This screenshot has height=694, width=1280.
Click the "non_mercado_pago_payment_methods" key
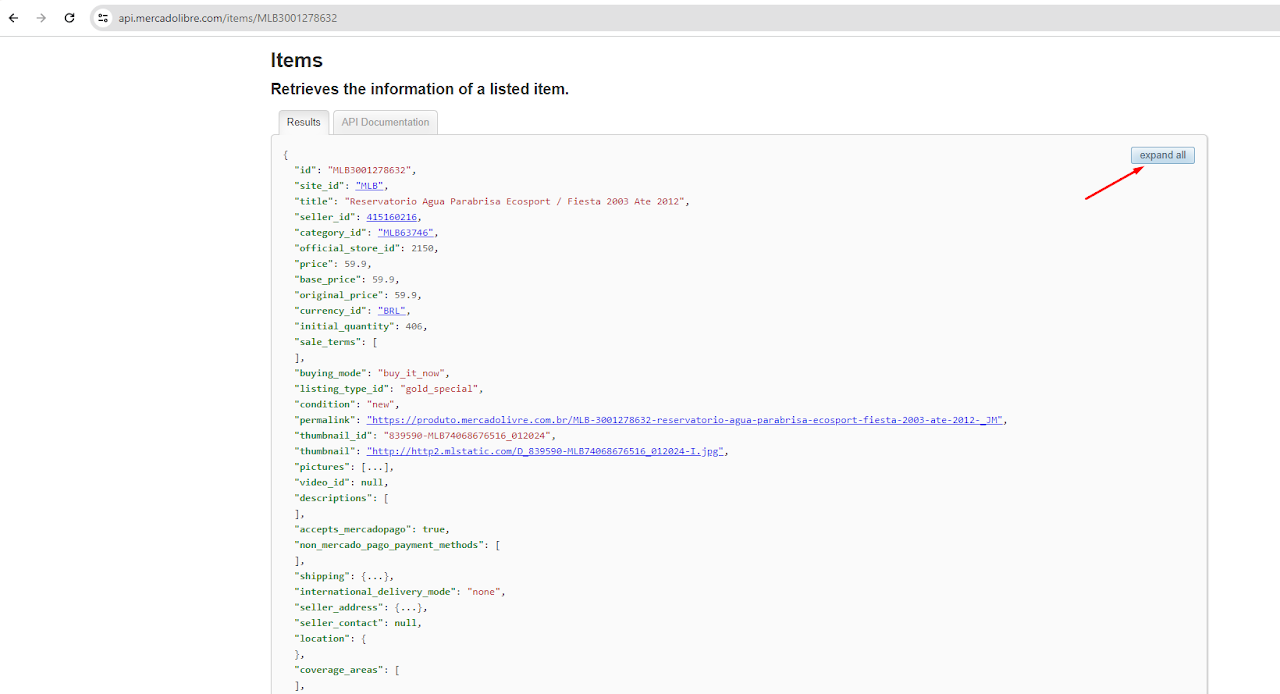388,545
